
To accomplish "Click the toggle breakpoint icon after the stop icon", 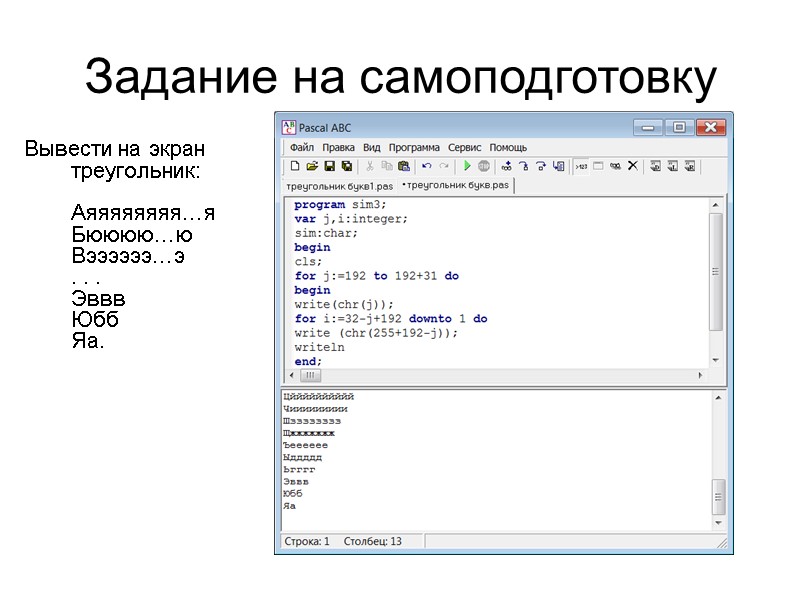I will click(x=507, y=166).
